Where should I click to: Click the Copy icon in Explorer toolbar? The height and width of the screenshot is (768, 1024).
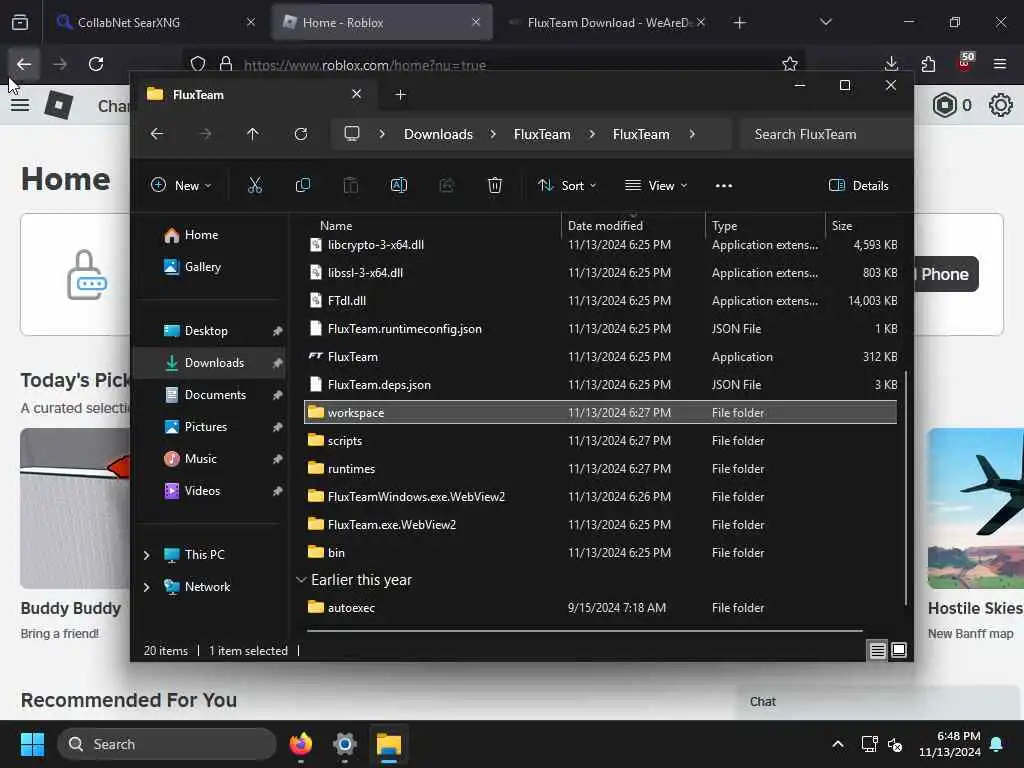[x=302, y=185]
